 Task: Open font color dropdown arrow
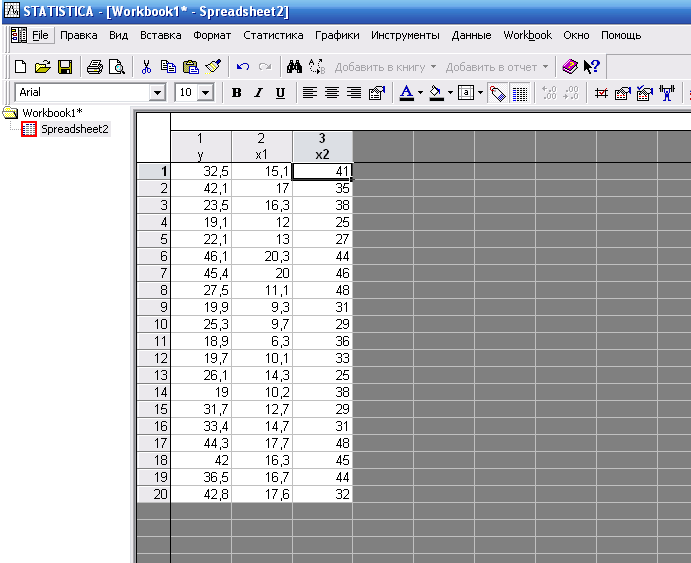420,93
